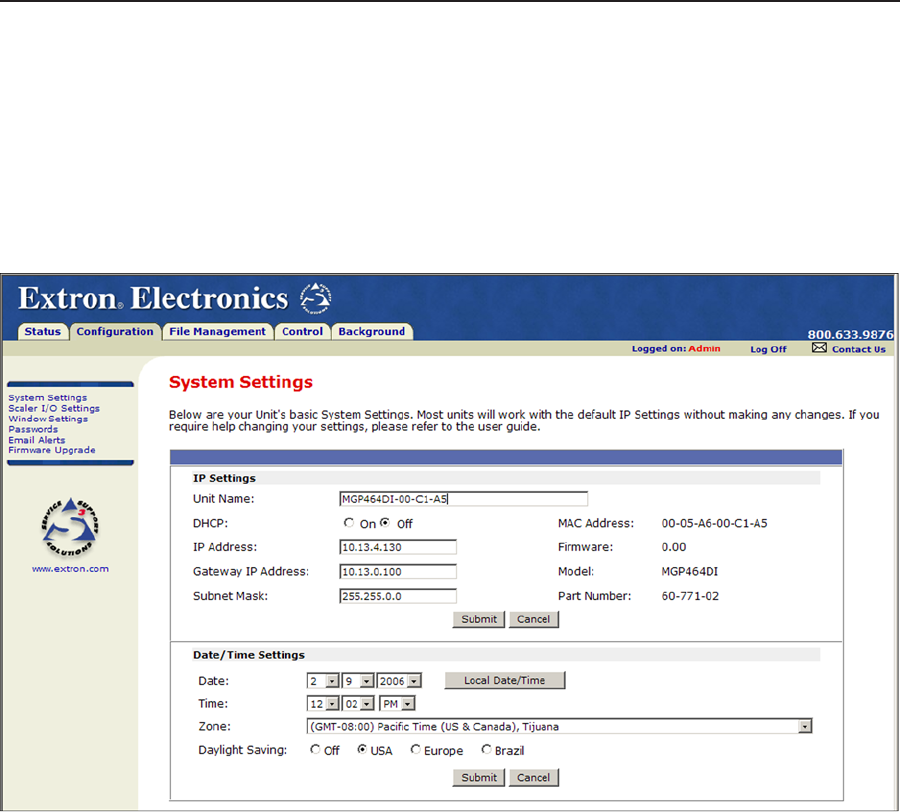Set Daylight Saving to Off
Viewport: 900px width, 812px height.
(315, 749)
